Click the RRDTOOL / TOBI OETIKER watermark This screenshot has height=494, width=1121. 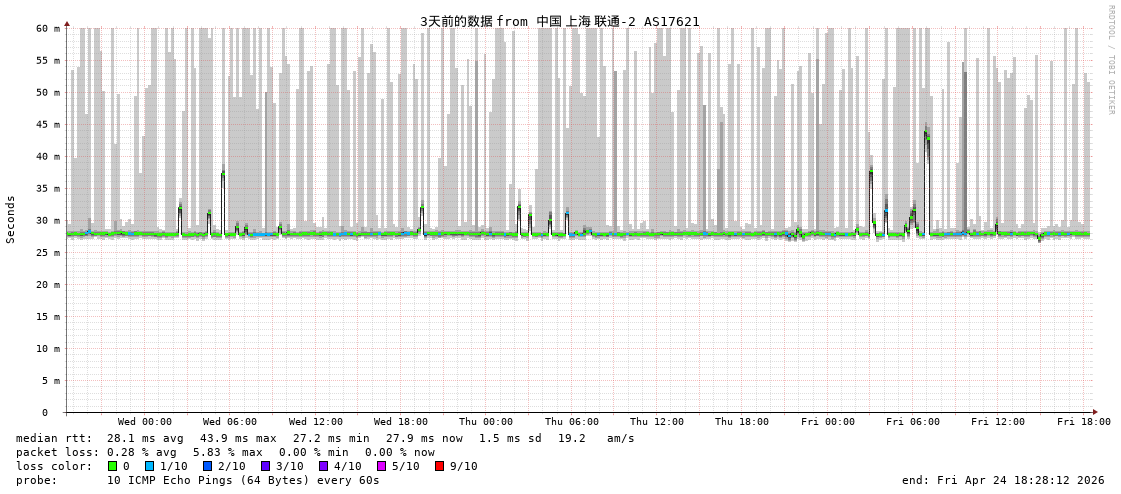point(1110,60)
